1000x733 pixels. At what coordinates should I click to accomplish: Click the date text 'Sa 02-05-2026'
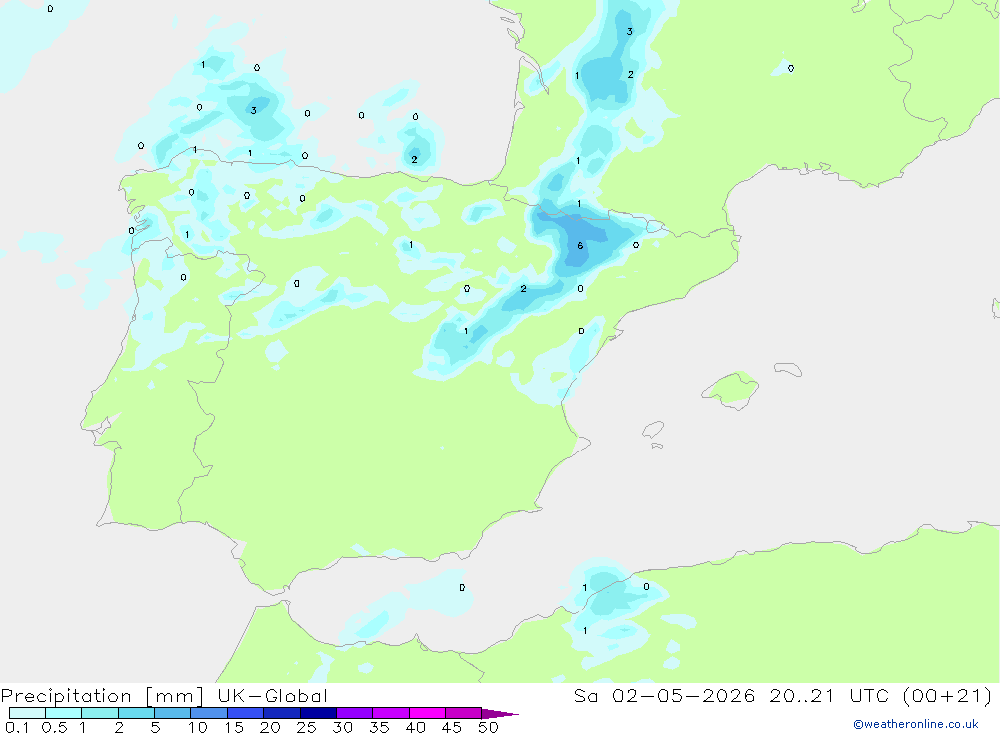coord(665,696)
